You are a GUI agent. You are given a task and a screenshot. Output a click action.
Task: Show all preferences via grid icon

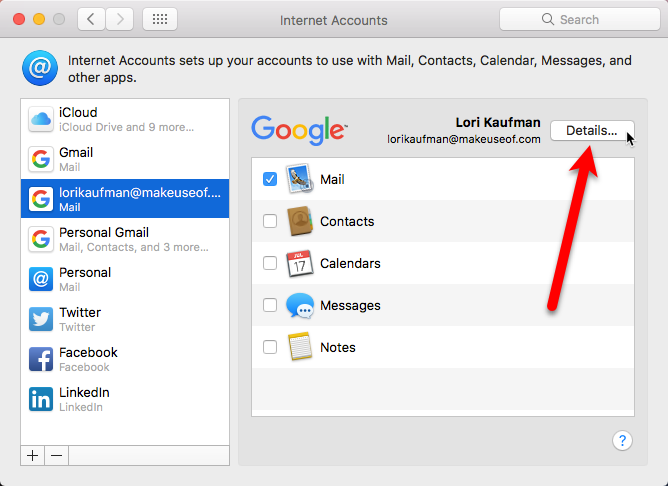click(x=160, y=19)
